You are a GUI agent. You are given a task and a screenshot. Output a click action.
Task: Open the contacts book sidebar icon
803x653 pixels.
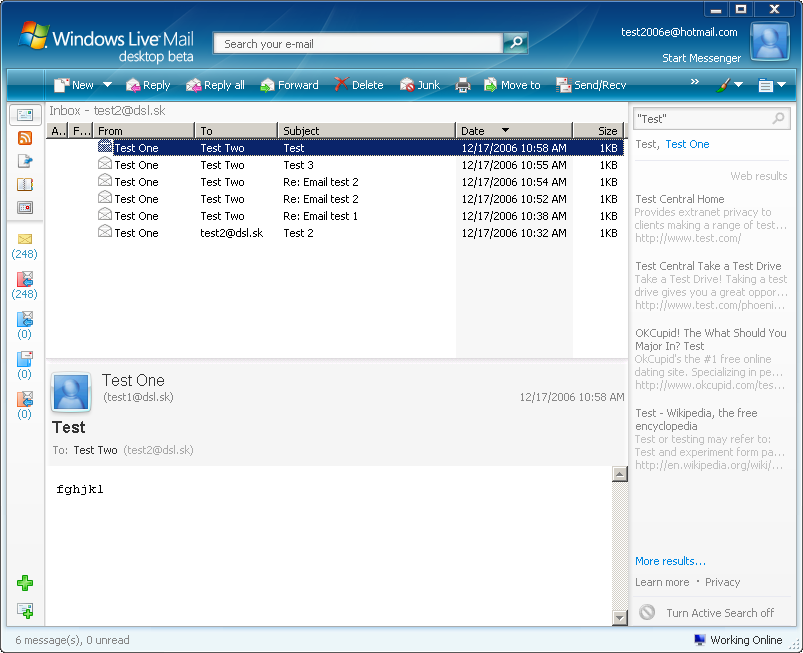coord(25,184)
